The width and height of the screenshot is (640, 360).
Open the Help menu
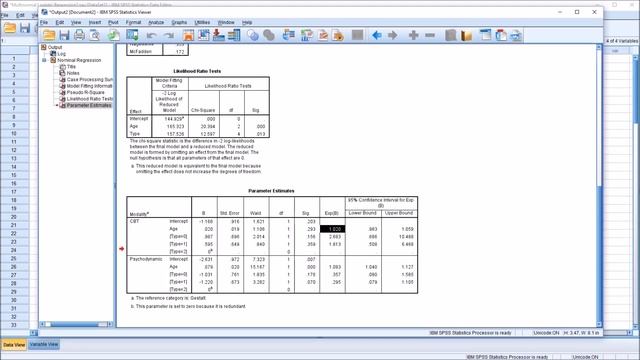pos(247,22)
